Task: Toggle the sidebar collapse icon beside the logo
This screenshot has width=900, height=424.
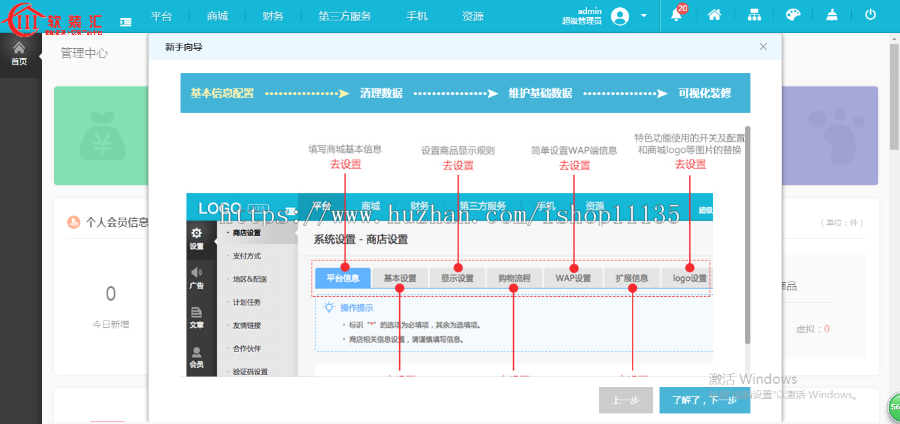Action: pyautogui.click(x=126, y=17)
